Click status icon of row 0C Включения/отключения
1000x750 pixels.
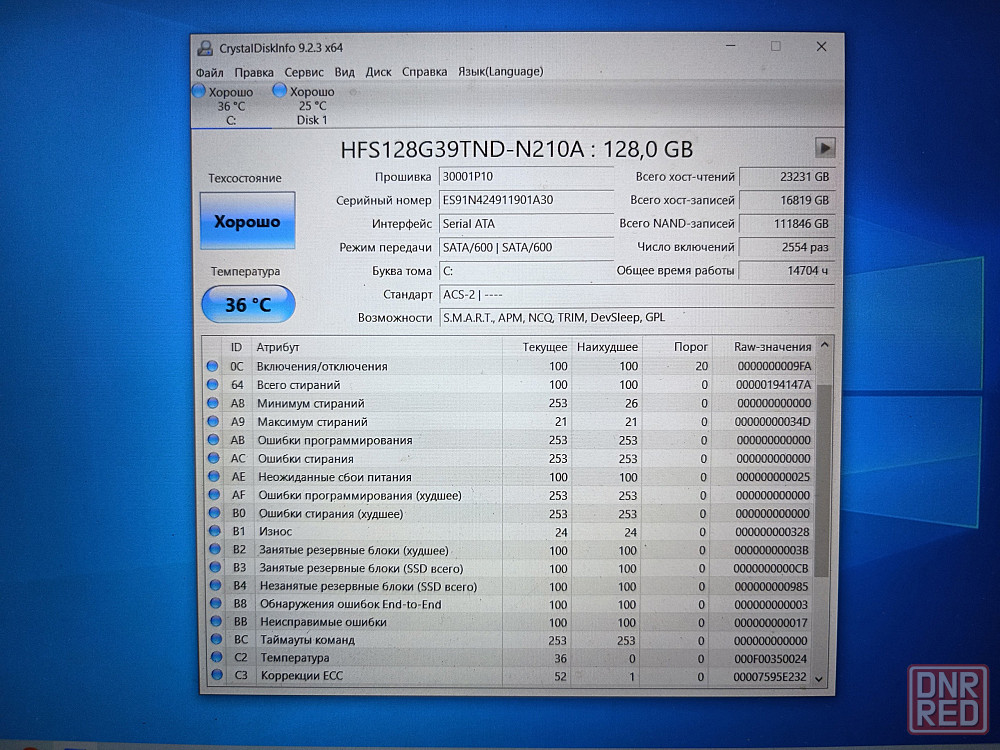pos(212,366)
